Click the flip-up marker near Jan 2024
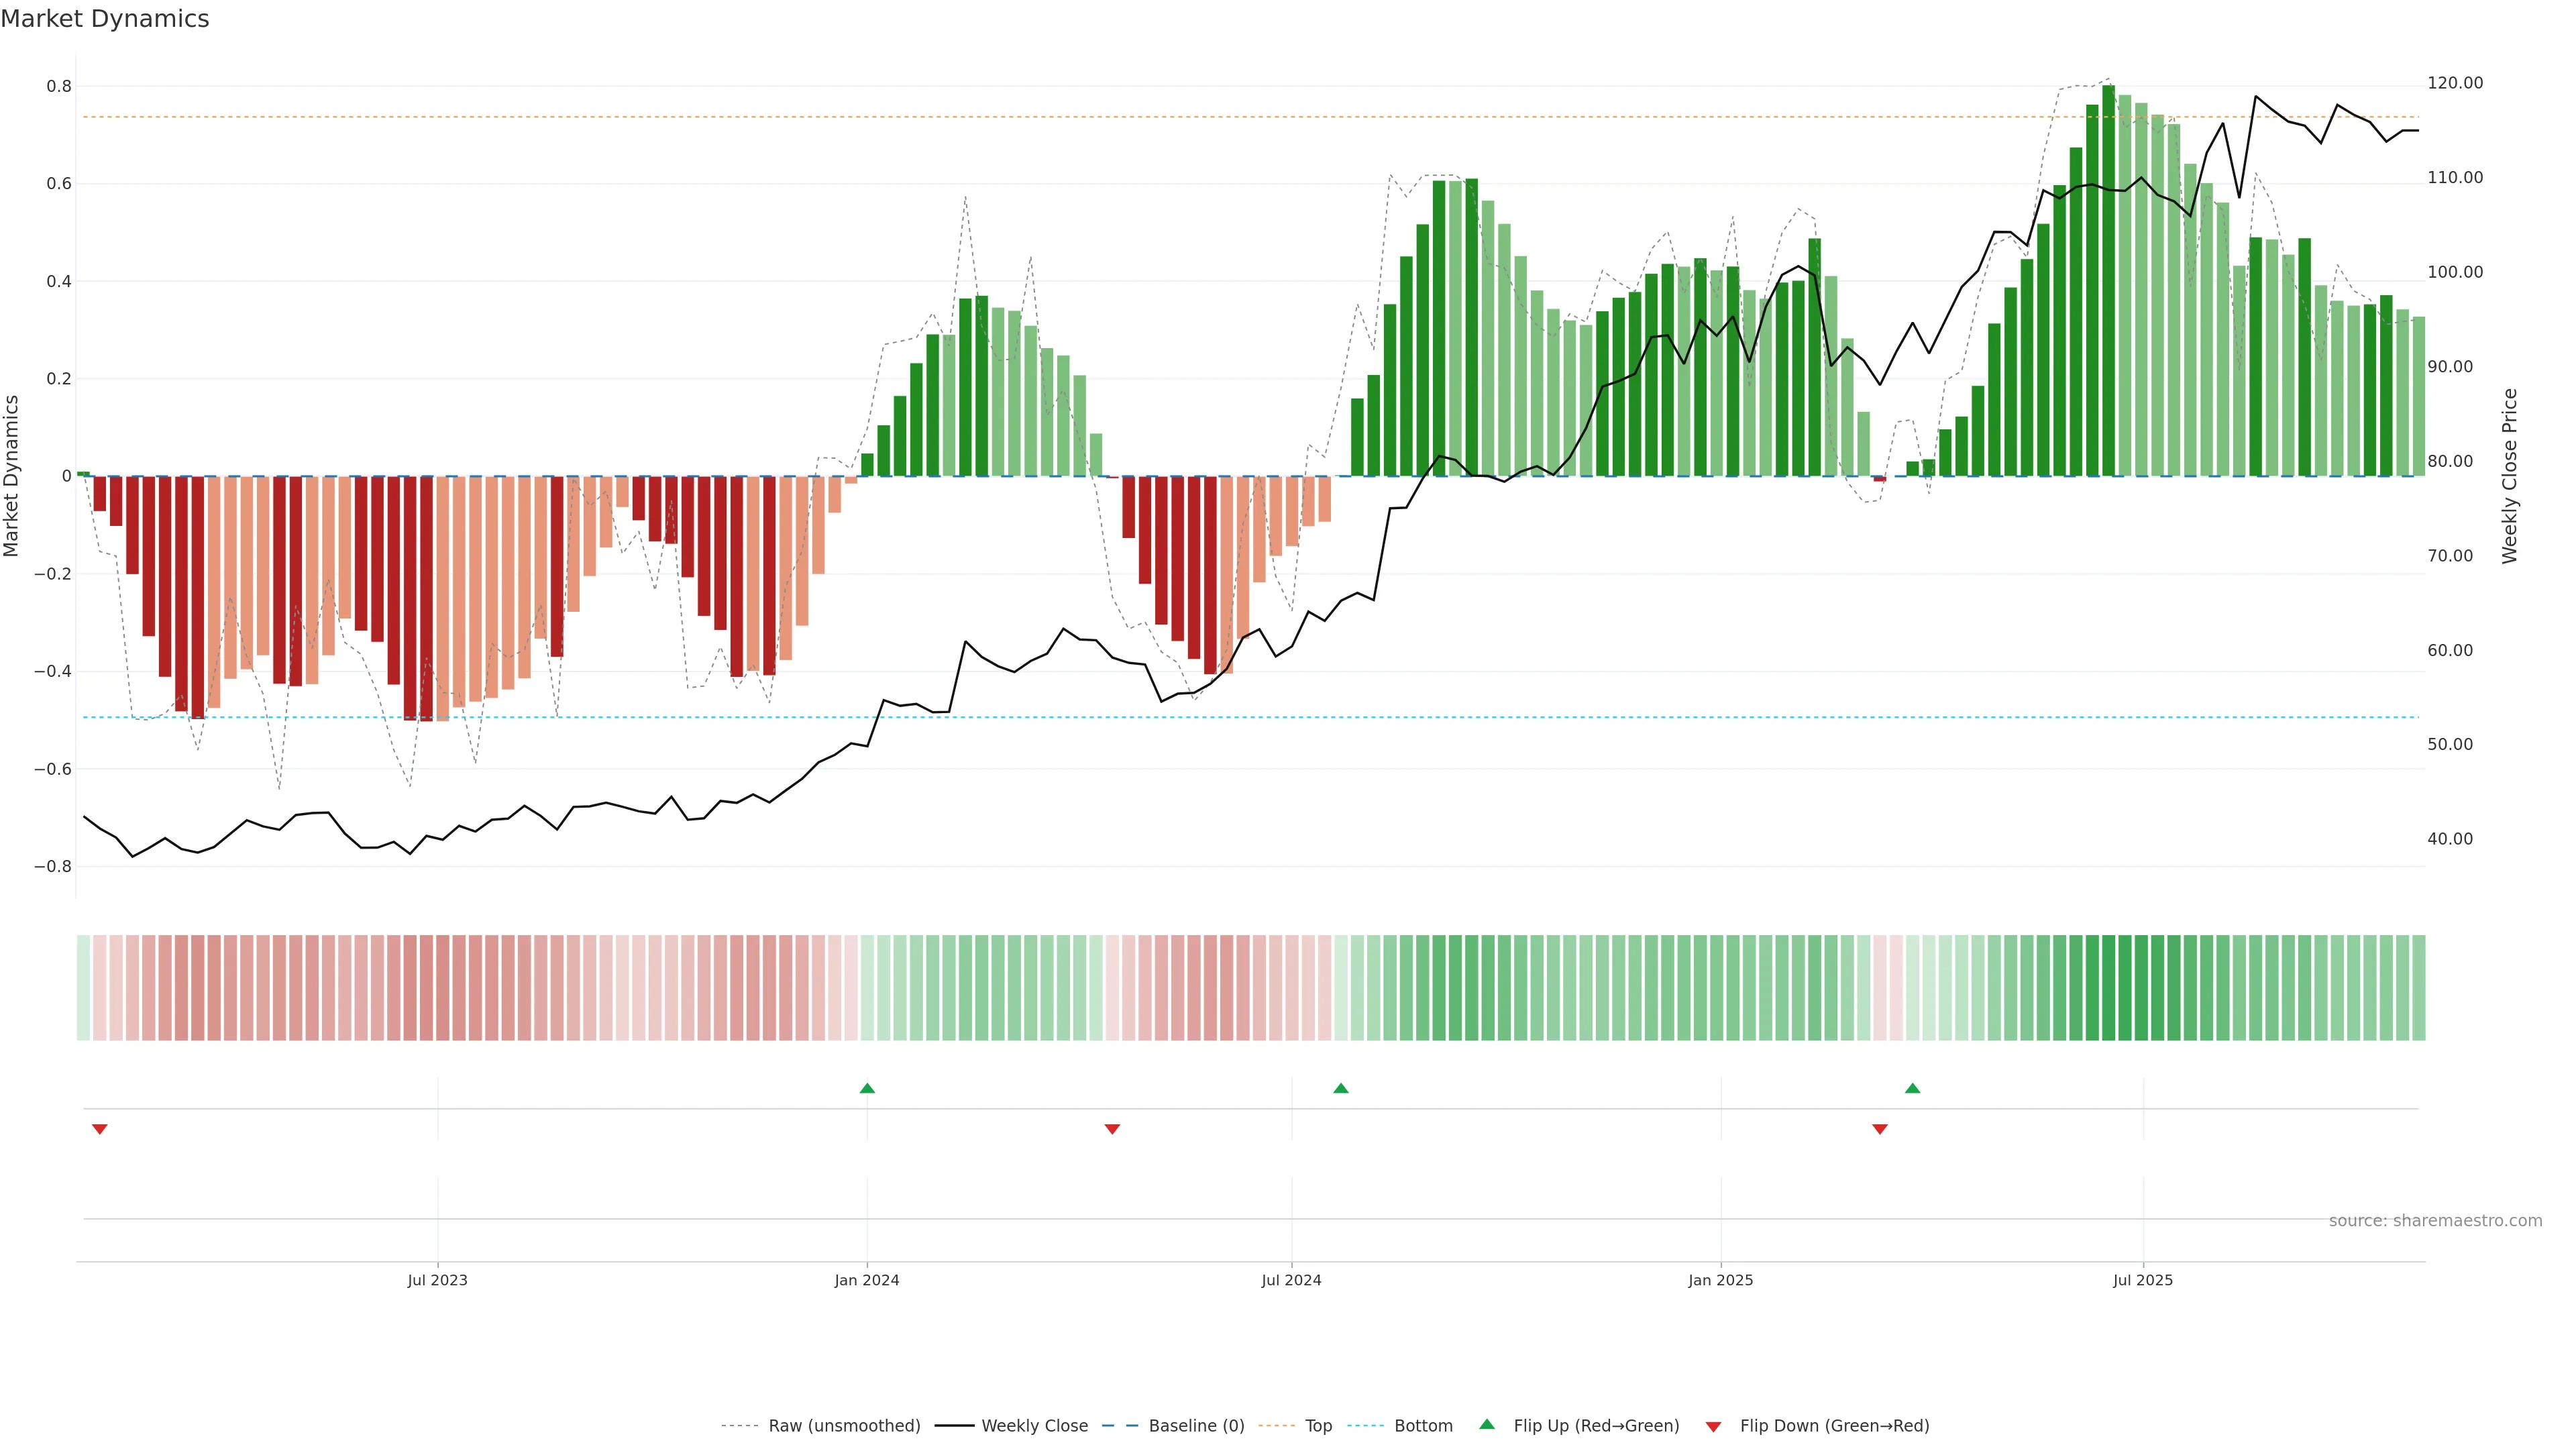Image resolution: width=2576 pixels, height=1449 pixels. [867, 1088]
